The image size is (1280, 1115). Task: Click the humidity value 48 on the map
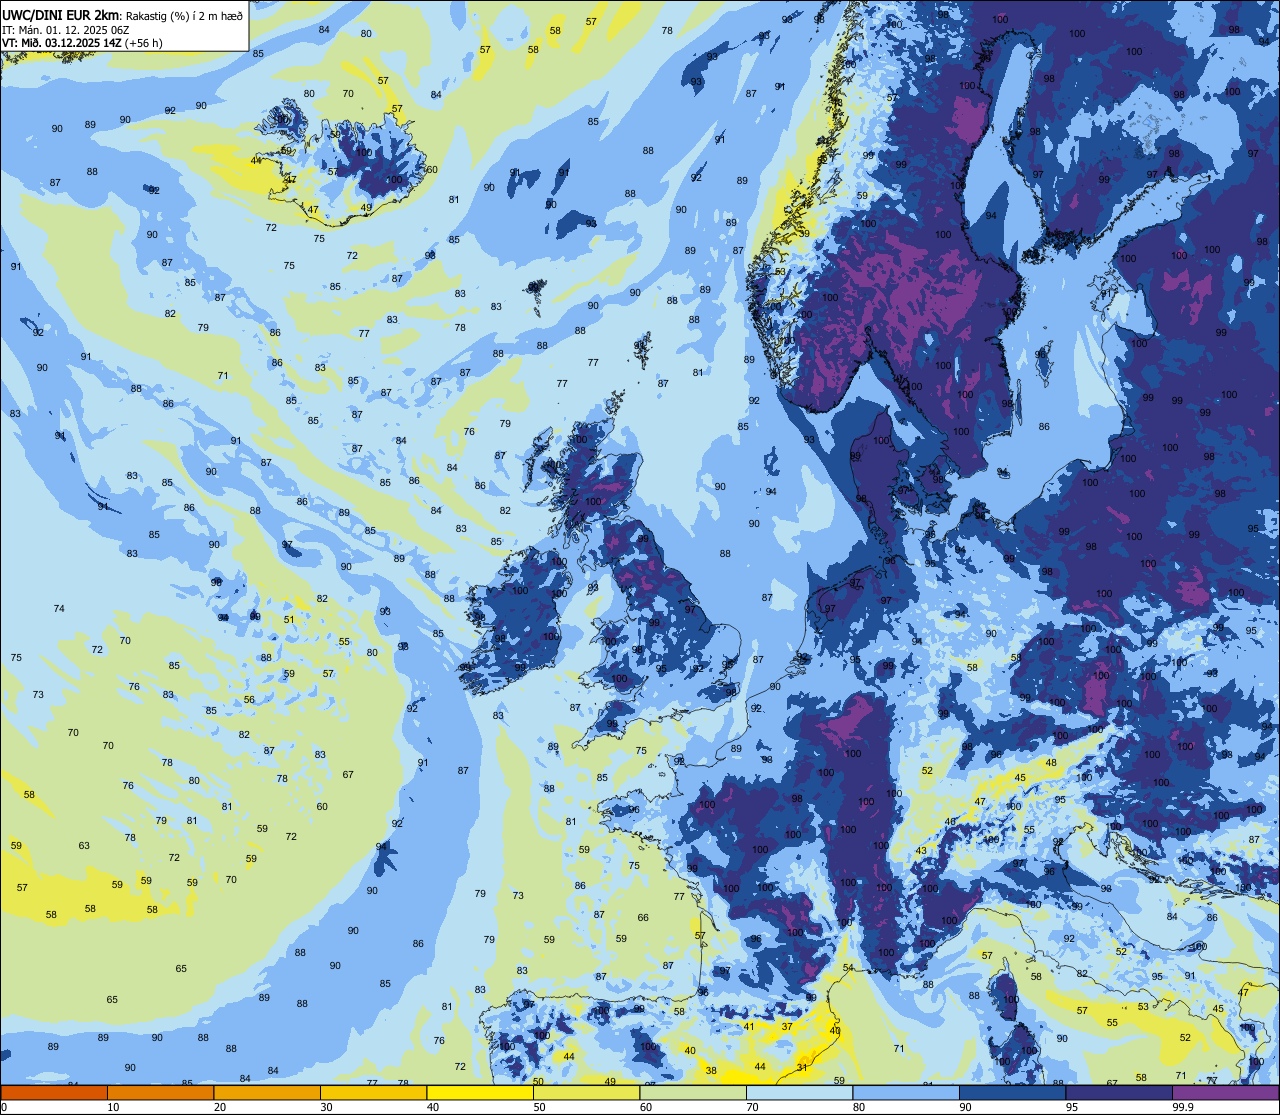[x=1051, y=762]
